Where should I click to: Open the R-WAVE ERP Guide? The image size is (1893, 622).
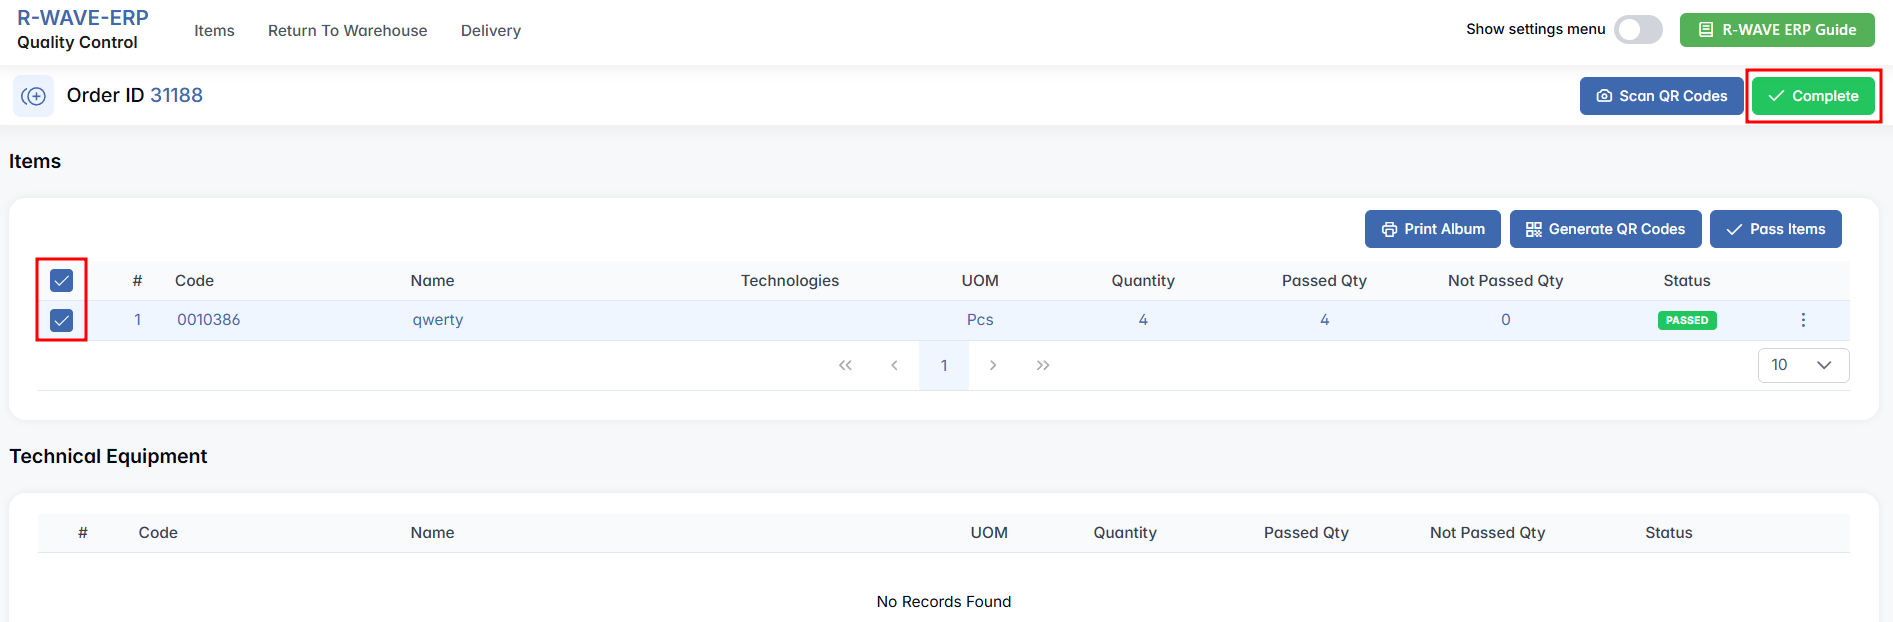(x=1776, y=30)
